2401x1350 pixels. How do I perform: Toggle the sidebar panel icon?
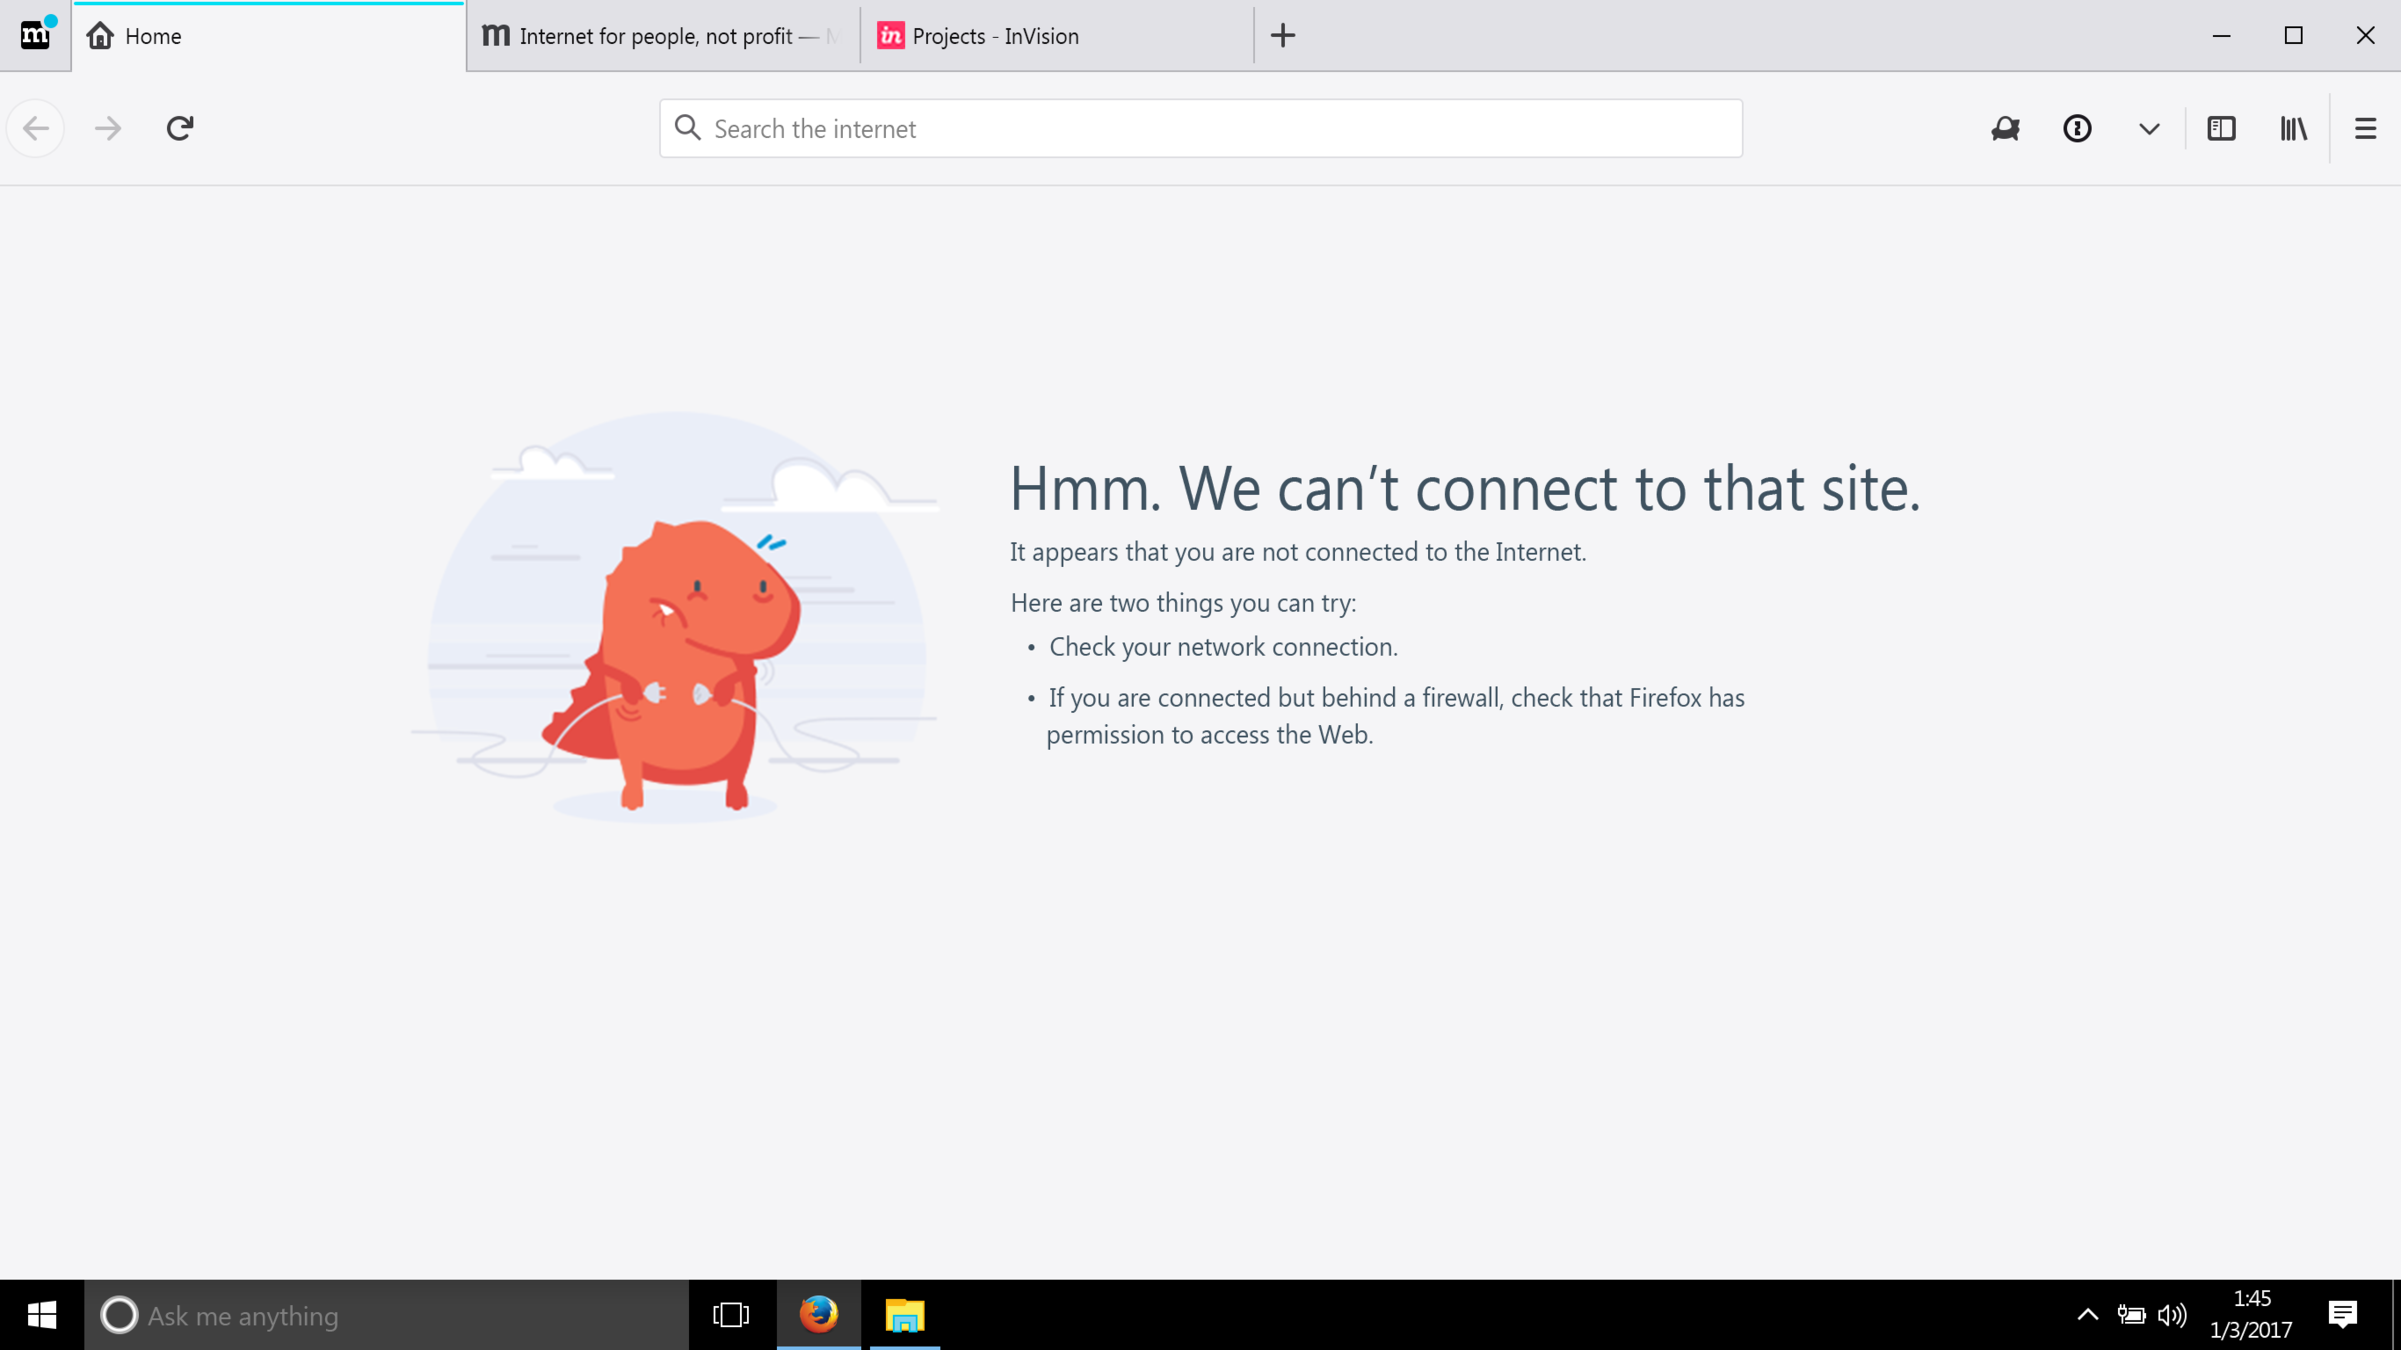pos(2221,128)
